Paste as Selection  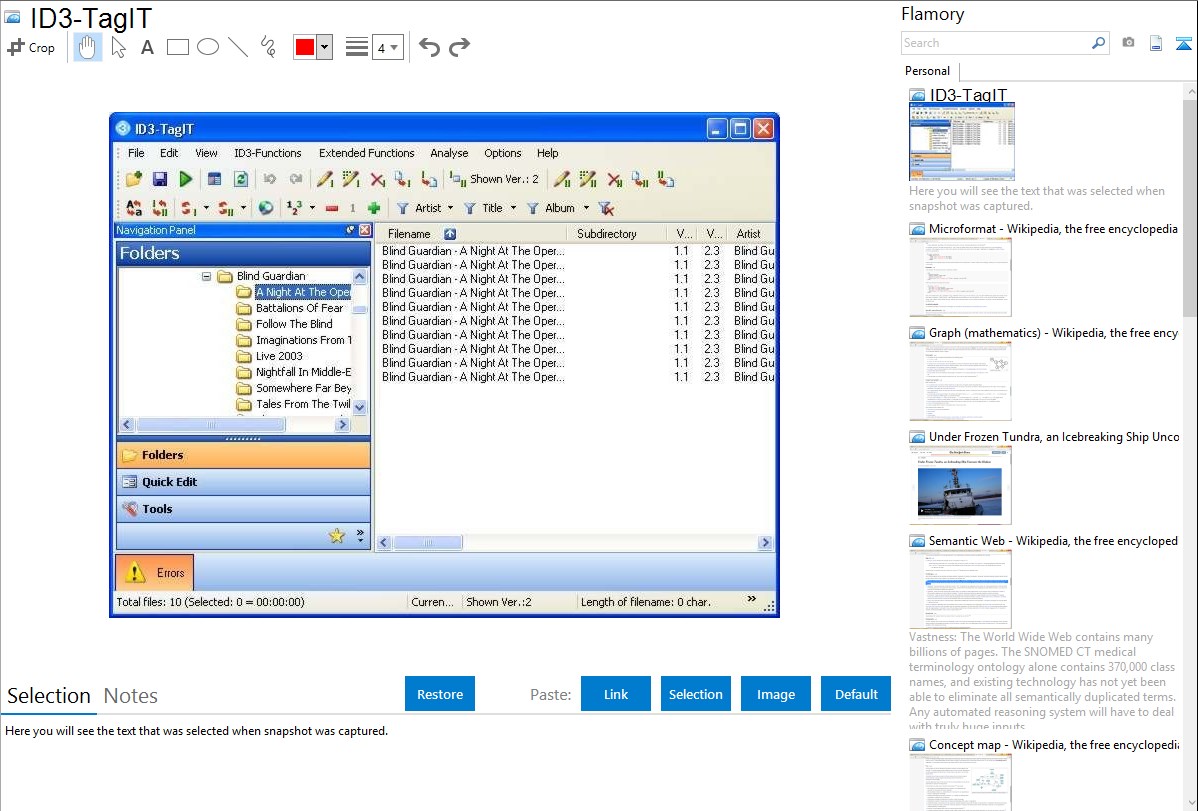(695, 694)
